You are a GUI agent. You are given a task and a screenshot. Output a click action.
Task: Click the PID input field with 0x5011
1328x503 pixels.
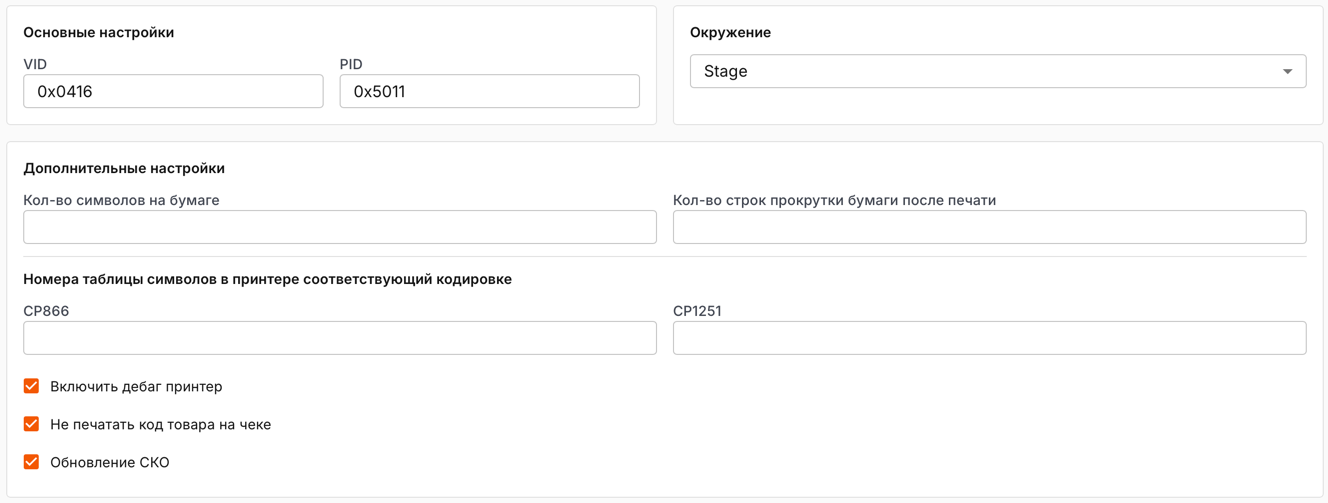point(490,91)
